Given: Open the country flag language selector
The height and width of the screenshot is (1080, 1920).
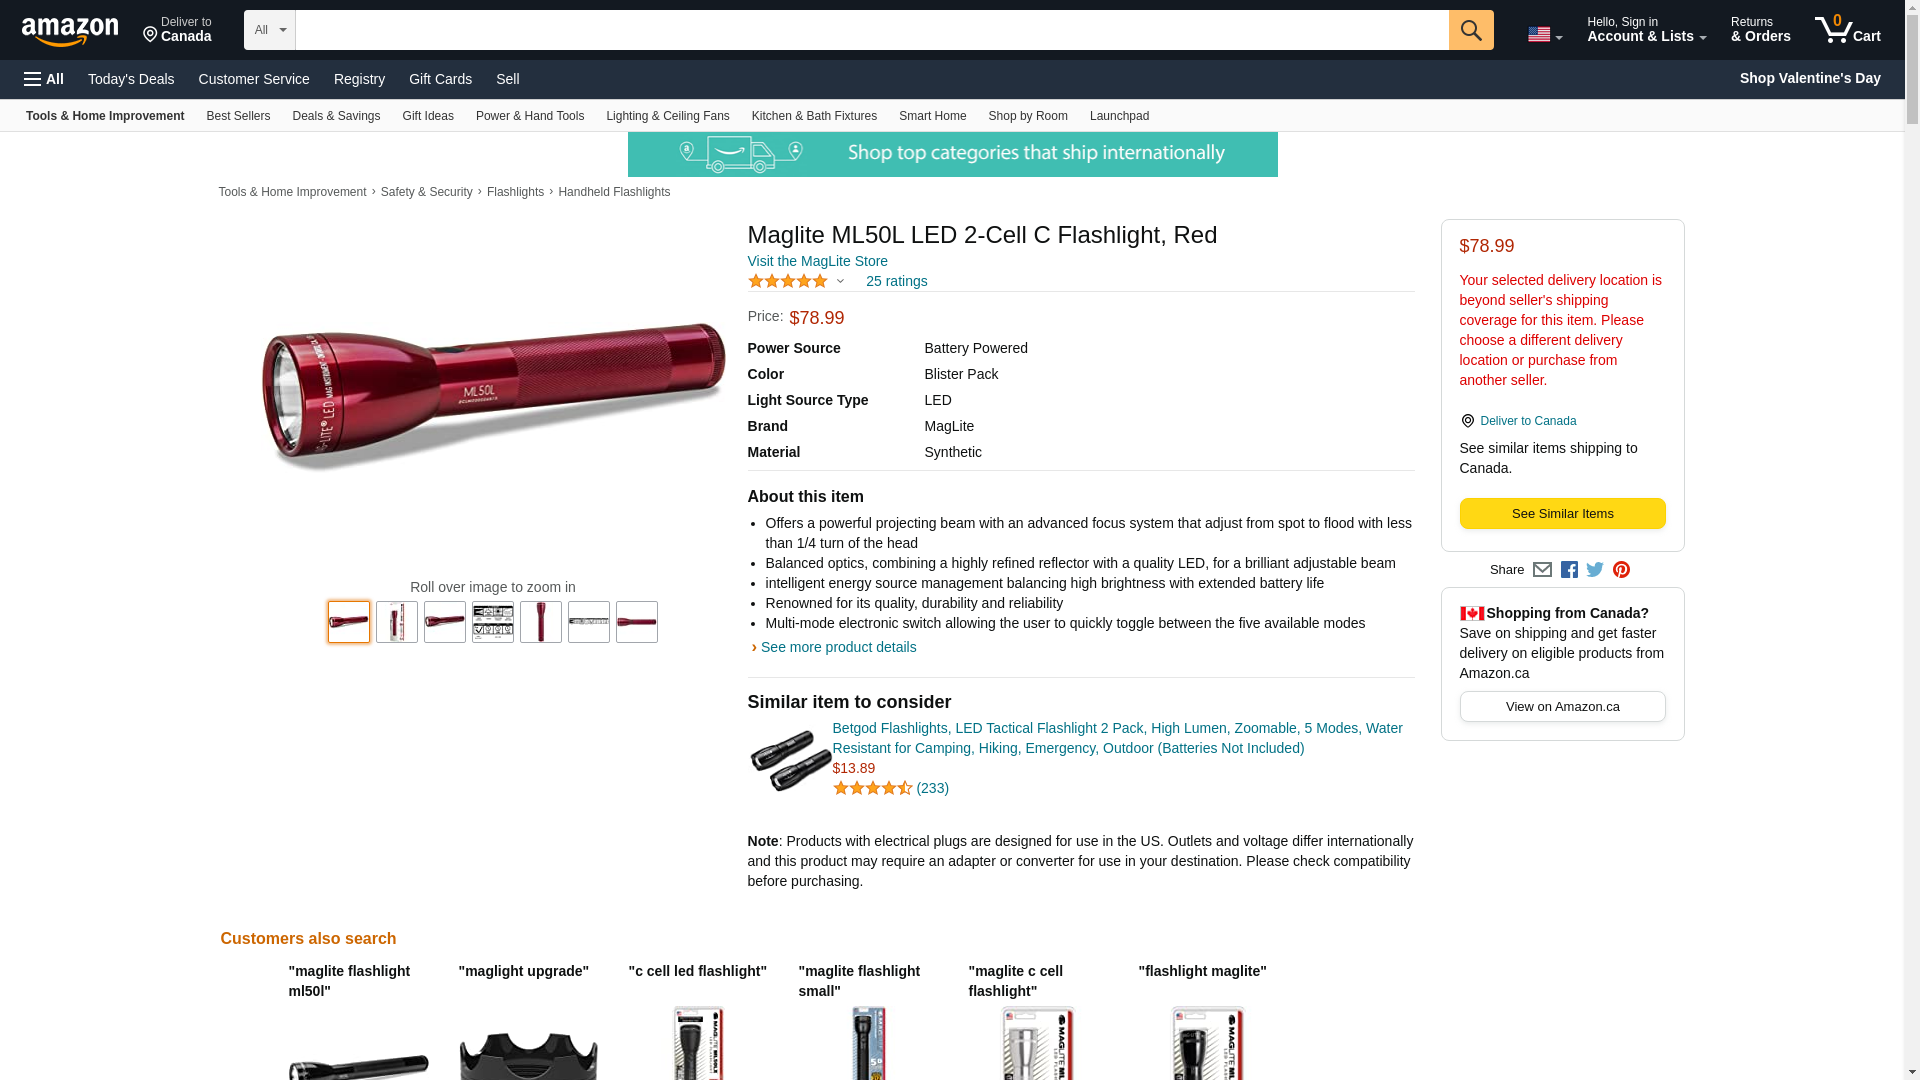Looking at the screenshot, I should [1544, 35].
